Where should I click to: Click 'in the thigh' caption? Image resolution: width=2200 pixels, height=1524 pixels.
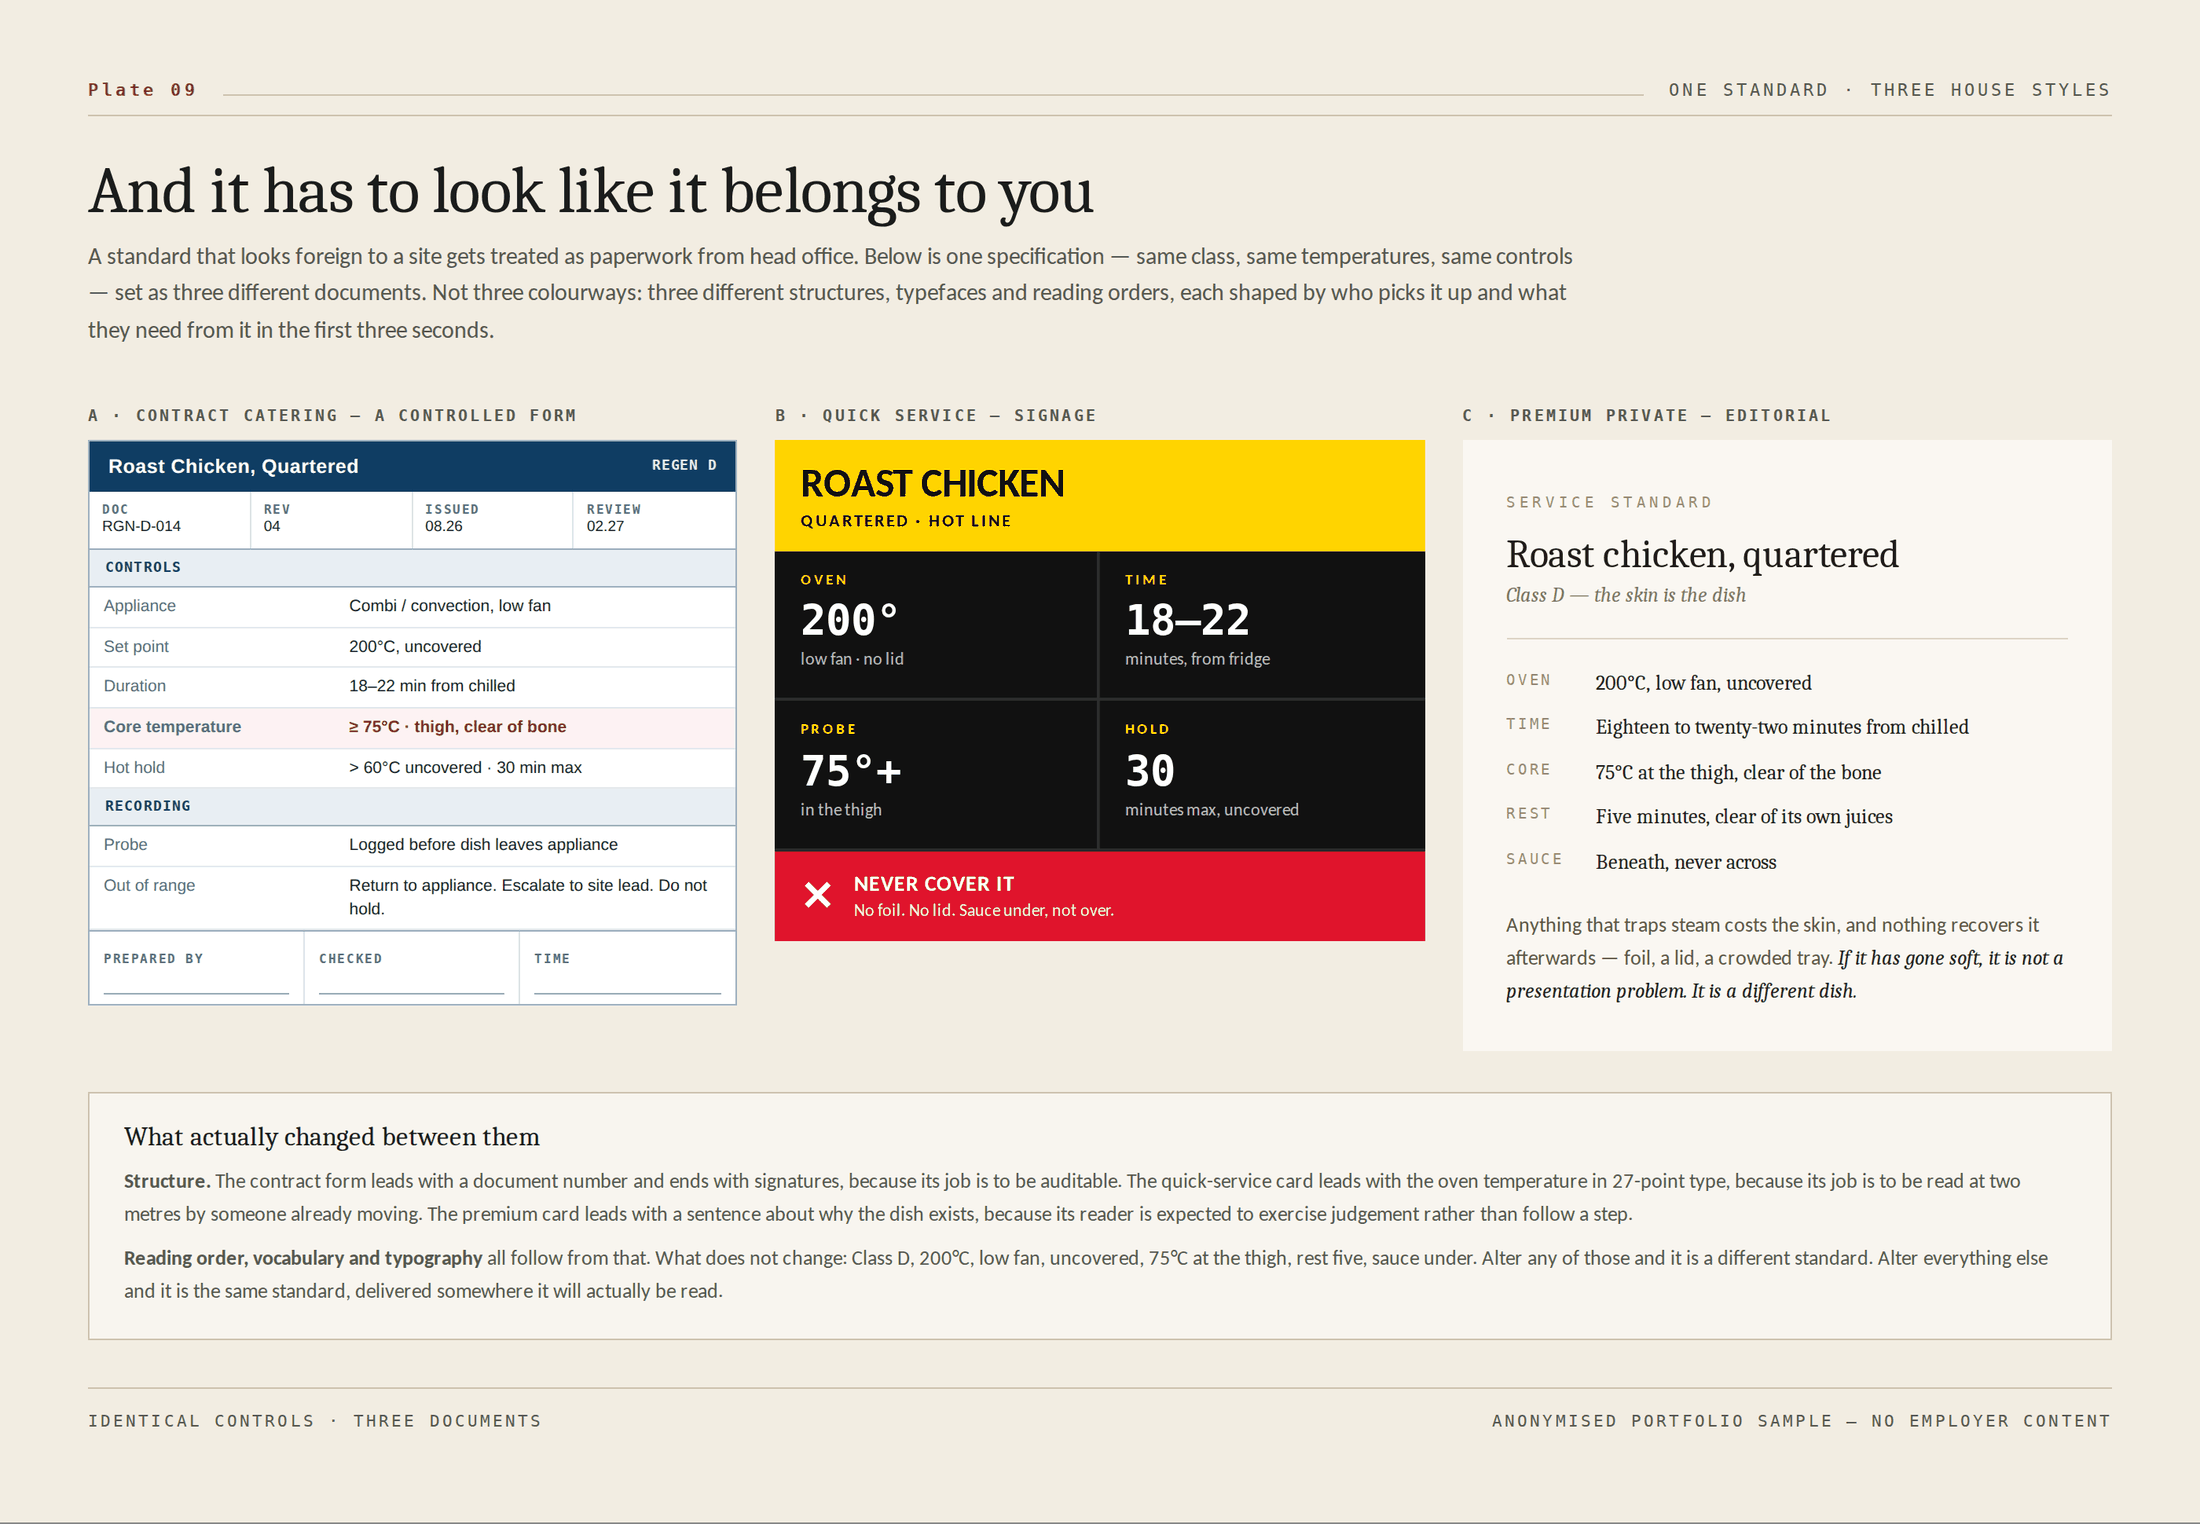point(841,810)
